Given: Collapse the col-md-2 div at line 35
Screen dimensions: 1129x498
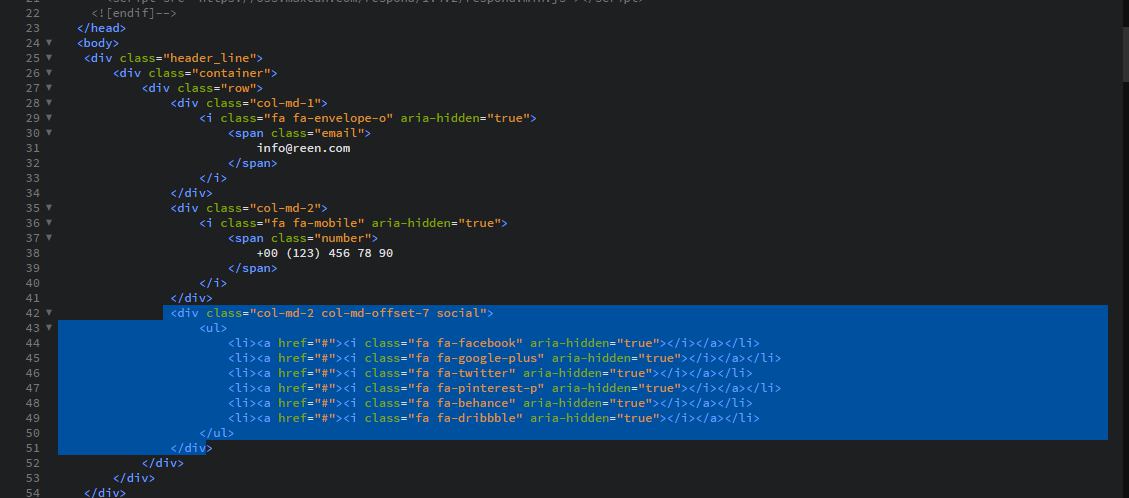Looking at the screenshot, I should tap(49, 208).
